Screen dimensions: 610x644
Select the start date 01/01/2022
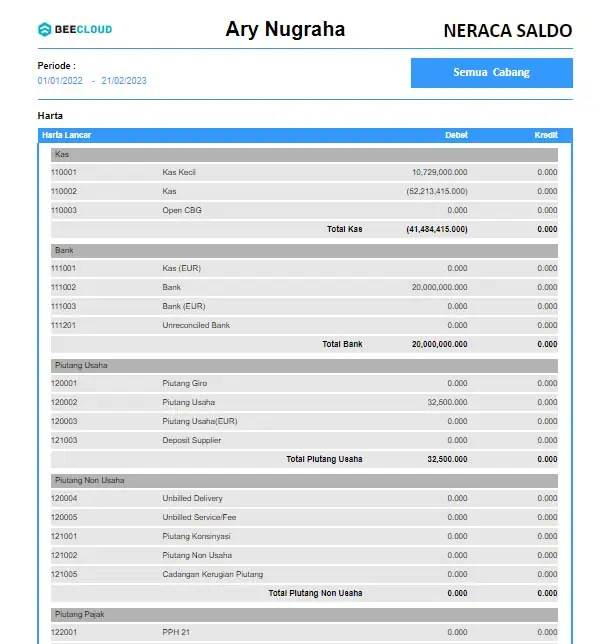click(60, 80)
